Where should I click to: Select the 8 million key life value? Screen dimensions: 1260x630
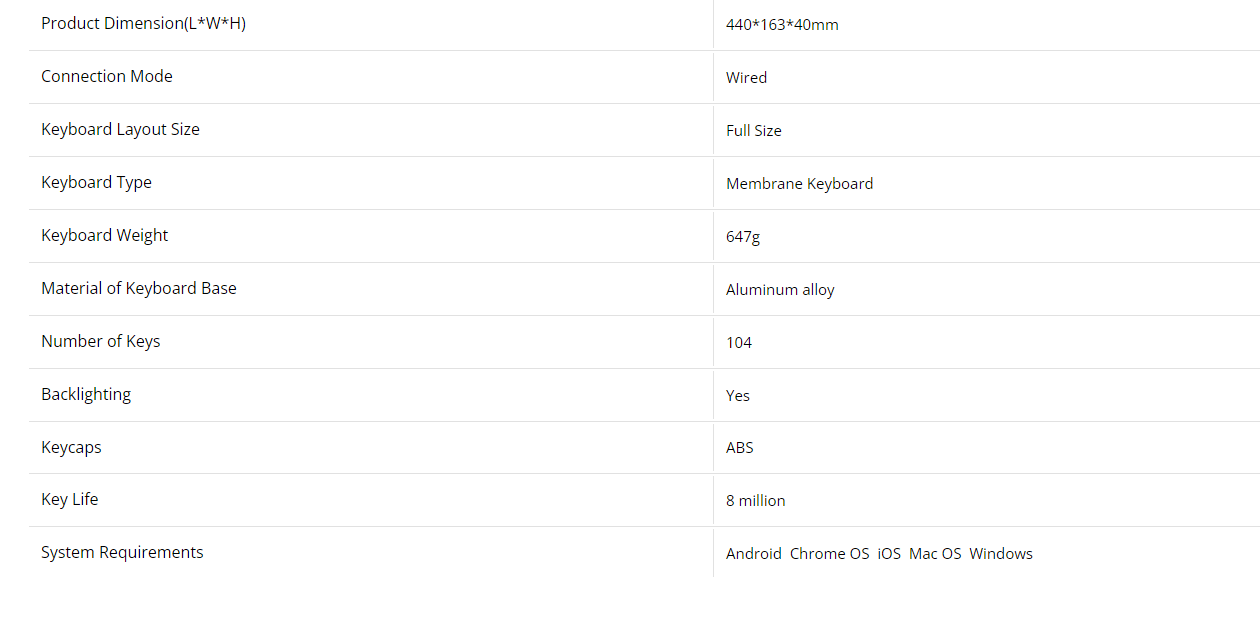pyautogui.click(x=755, y=501)
